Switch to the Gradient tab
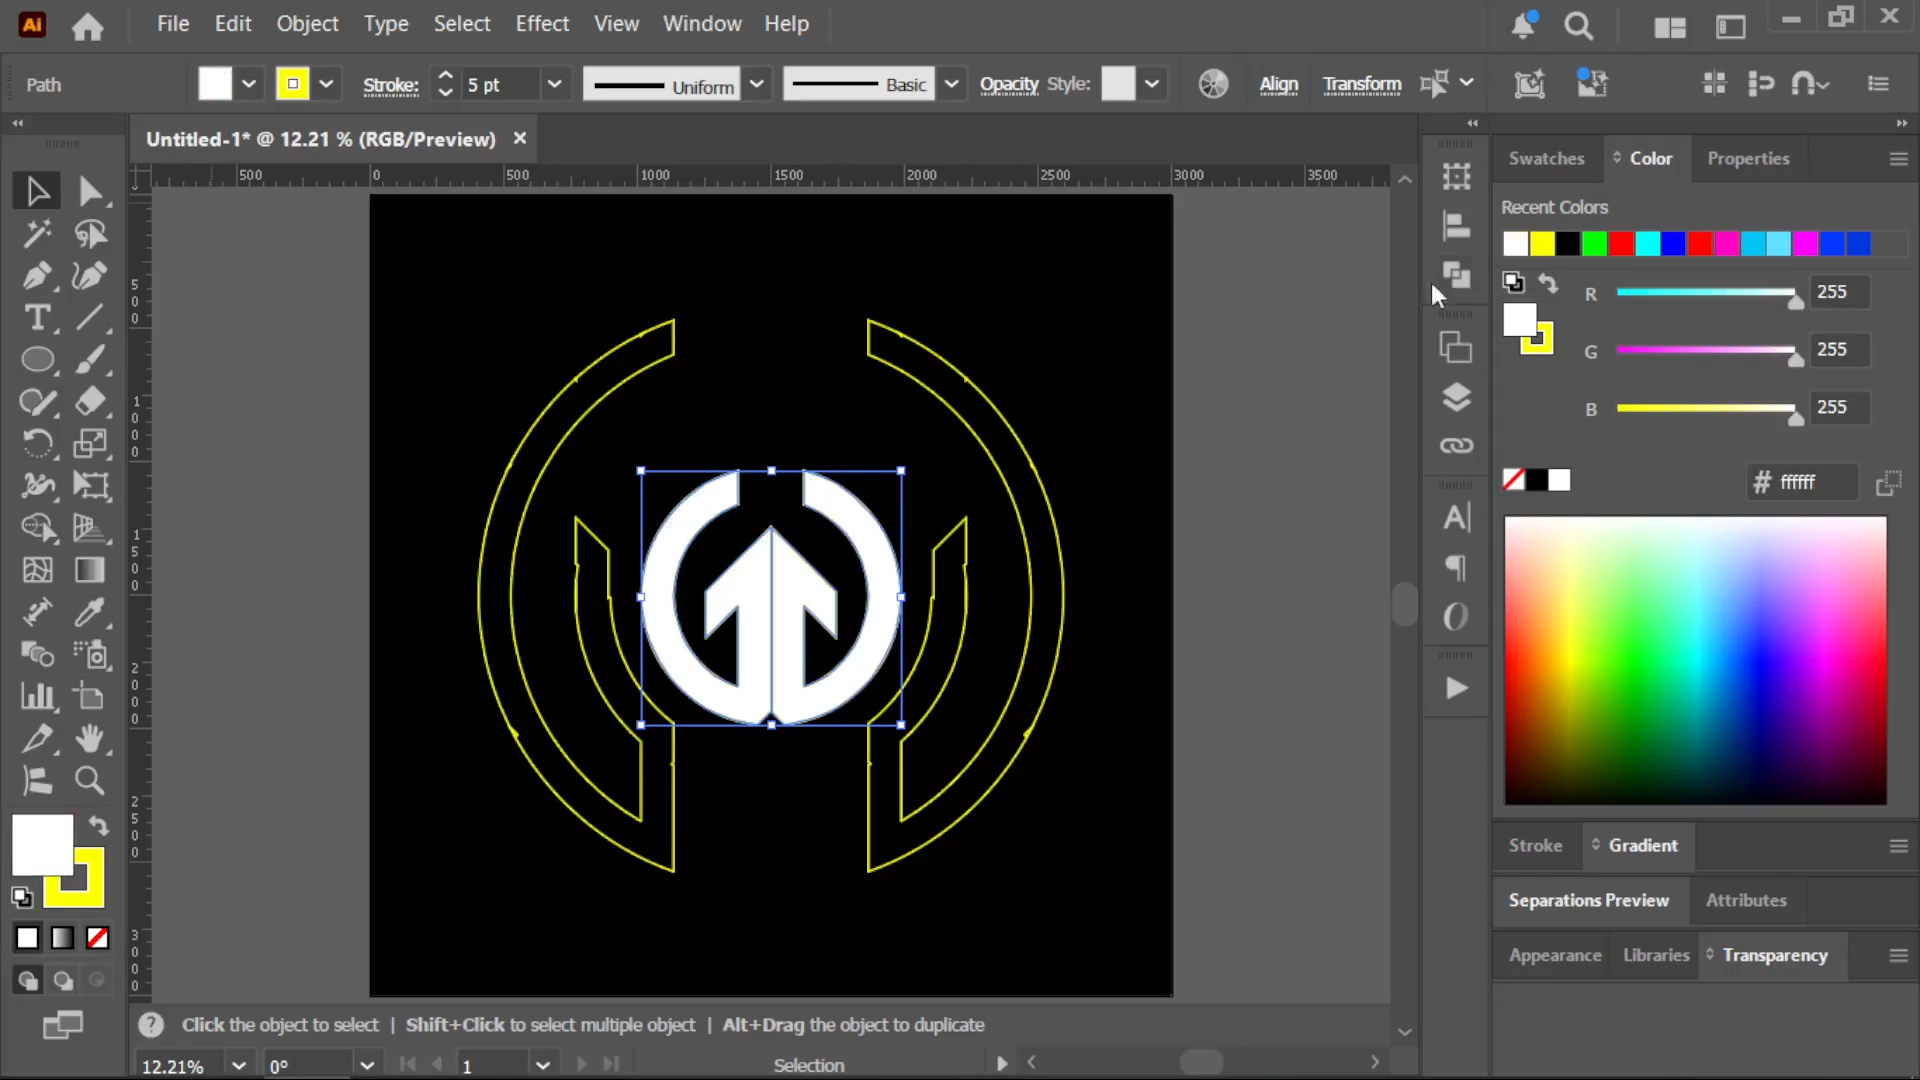 point(1642,845)
